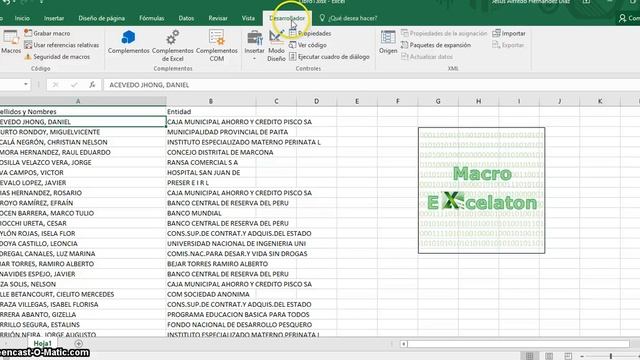The width and height of the screenshot is (640, 360).
Task: Switch to Hoja1 sheet tab
Action: [42, 343]
